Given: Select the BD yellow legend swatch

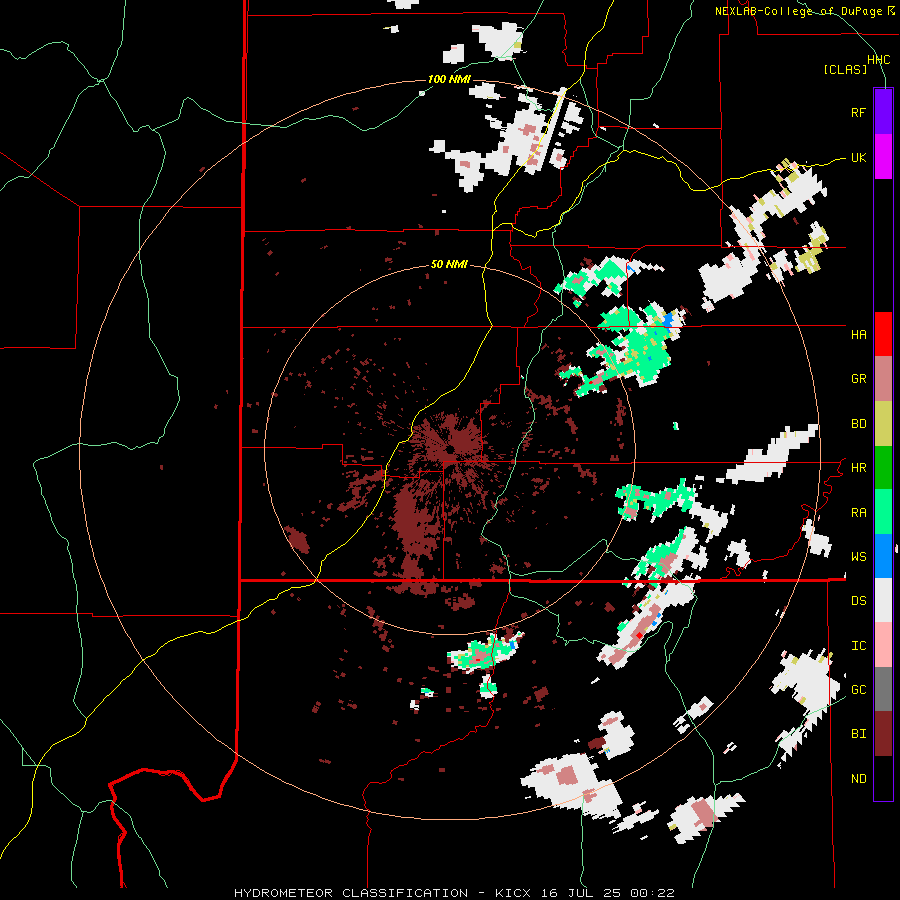Looking at the screenshot, I should tap(883, 424).
